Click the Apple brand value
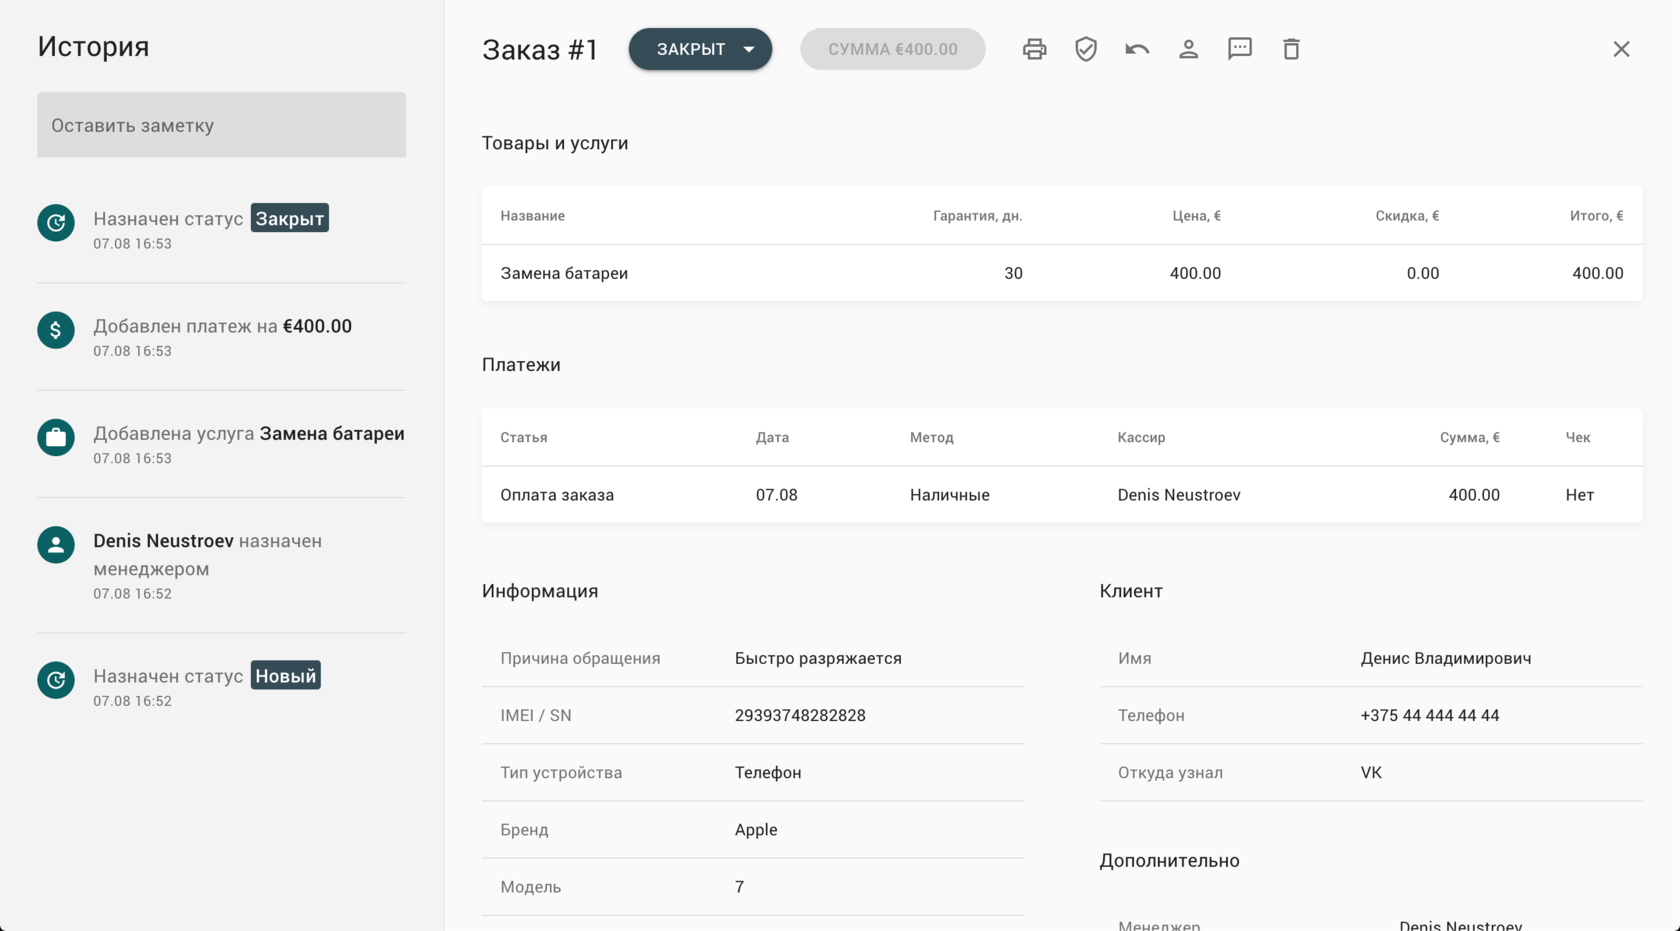 pos(756,829)
